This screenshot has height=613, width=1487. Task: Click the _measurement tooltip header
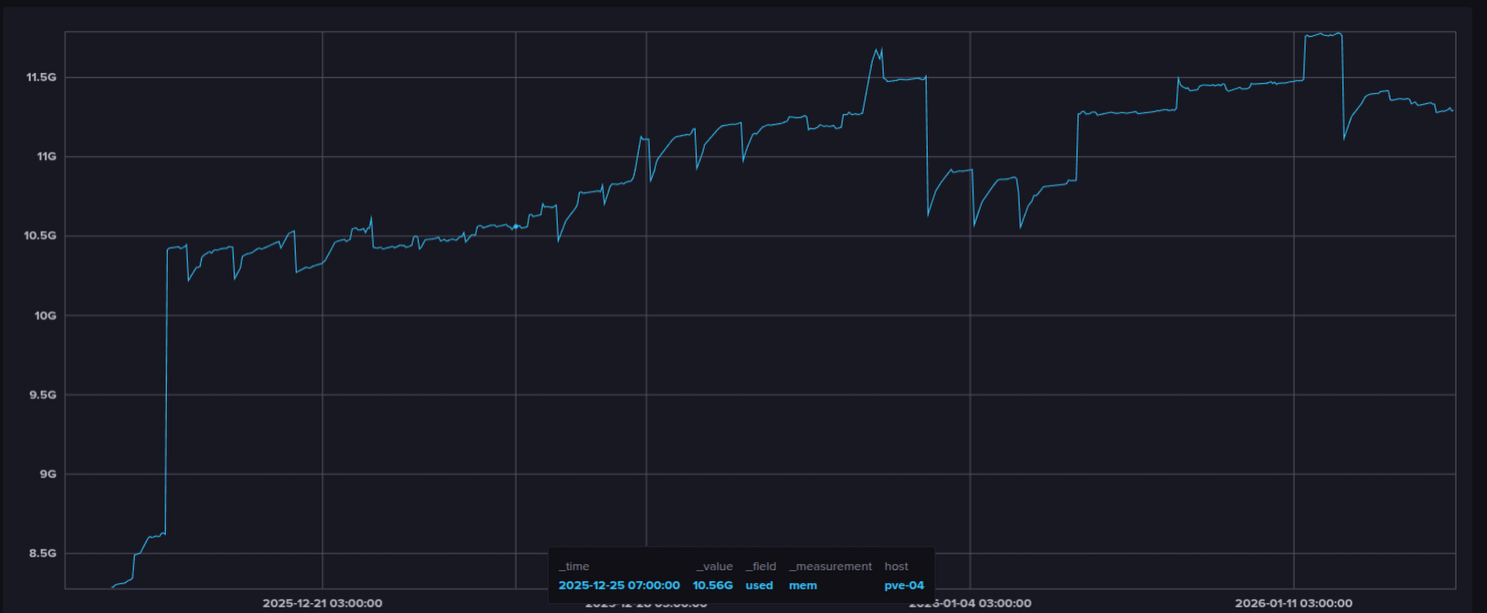point(830,567)
